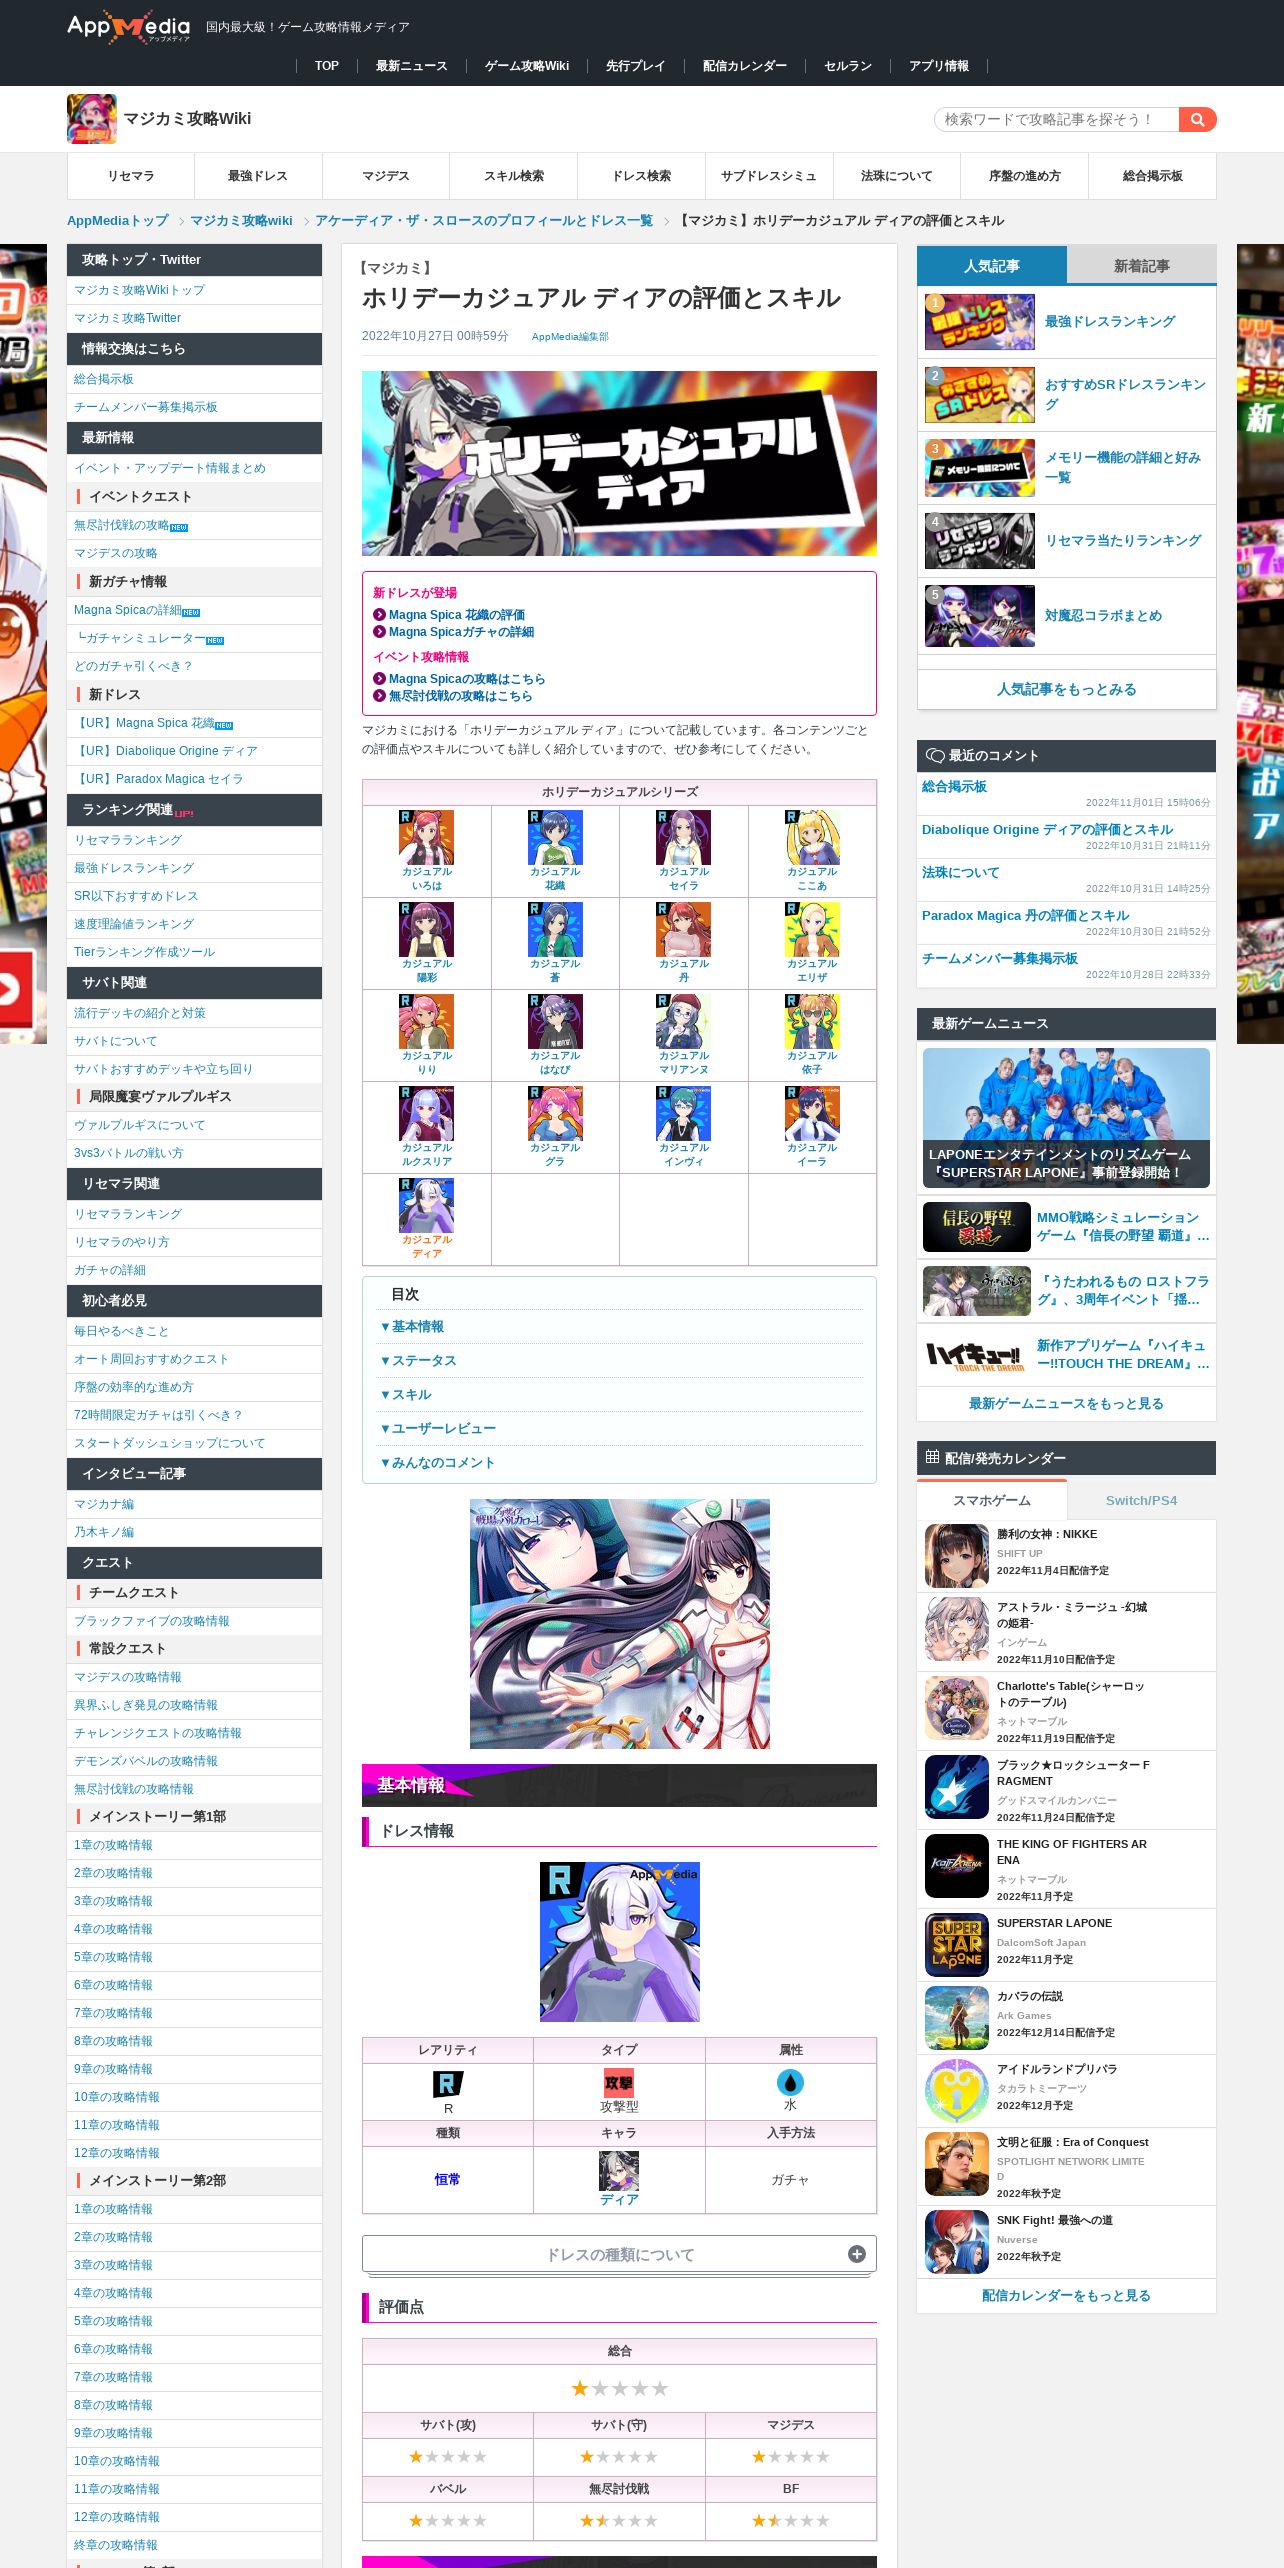Select the カジュアル セイラ dress icon
Image resolution: width=1284 pixels, height=2568 pixels.
click(x=684, y=837)
